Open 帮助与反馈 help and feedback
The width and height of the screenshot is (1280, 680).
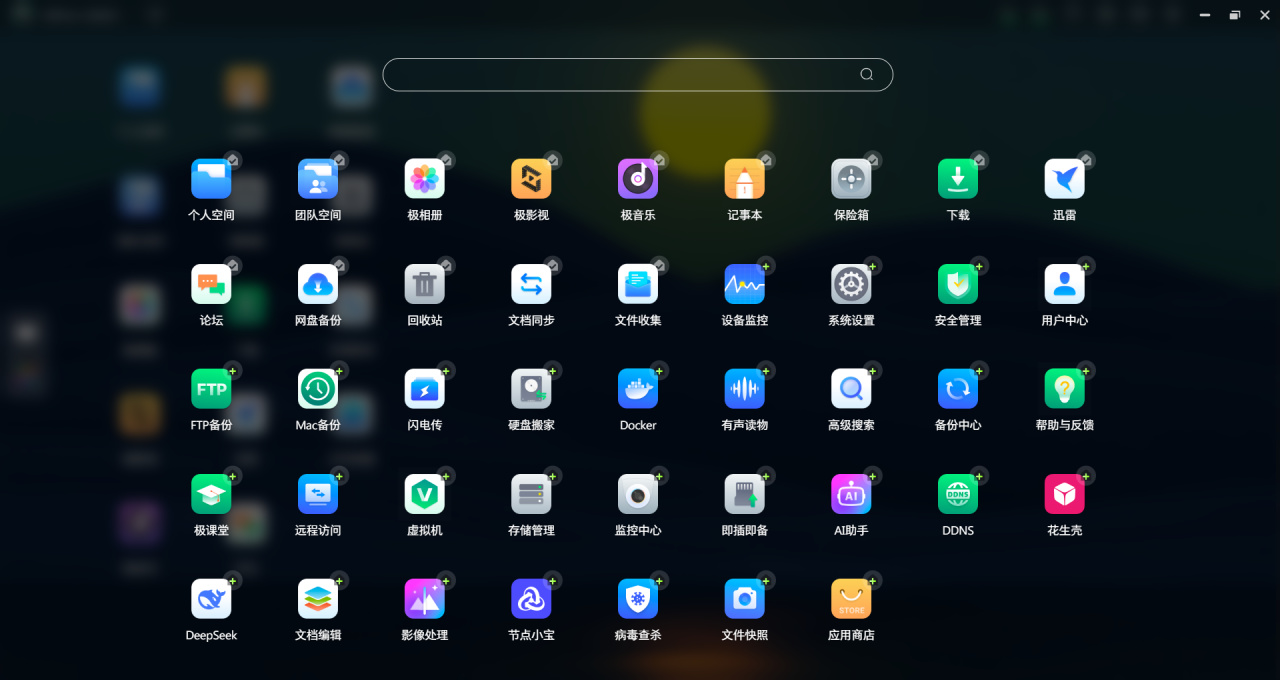[x=1065, y=389]
